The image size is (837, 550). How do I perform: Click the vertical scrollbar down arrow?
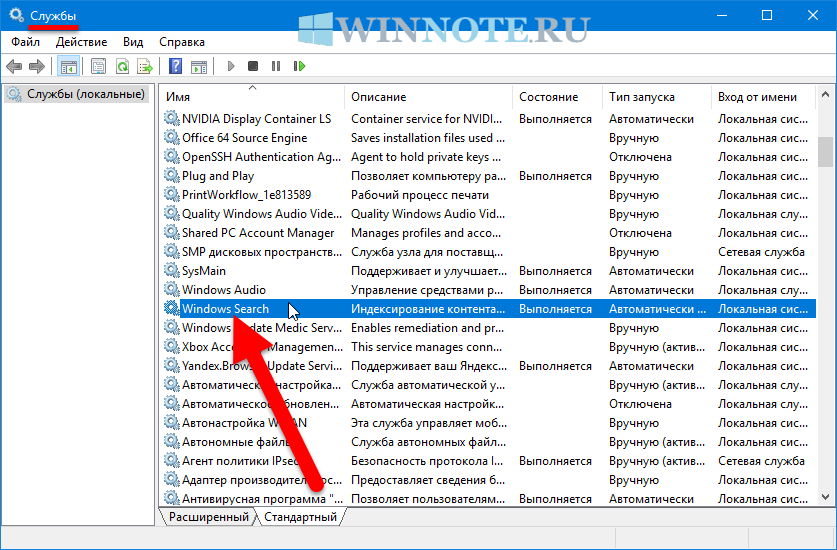(x=825, y=497)
